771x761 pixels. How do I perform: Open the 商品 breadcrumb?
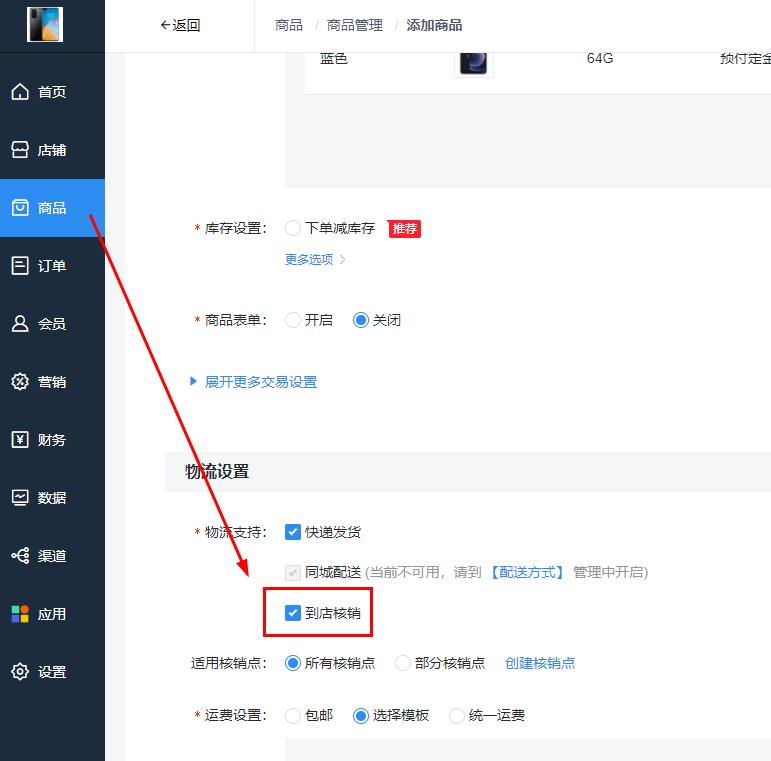click(x=289, y=25)
